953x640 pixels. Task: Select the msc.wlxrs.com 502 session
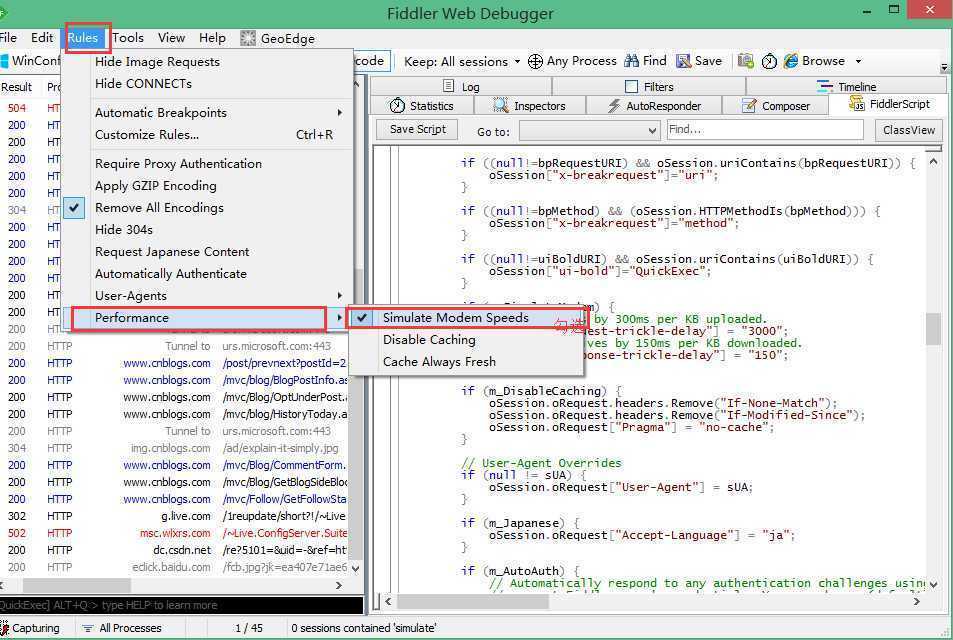point(174,533)
